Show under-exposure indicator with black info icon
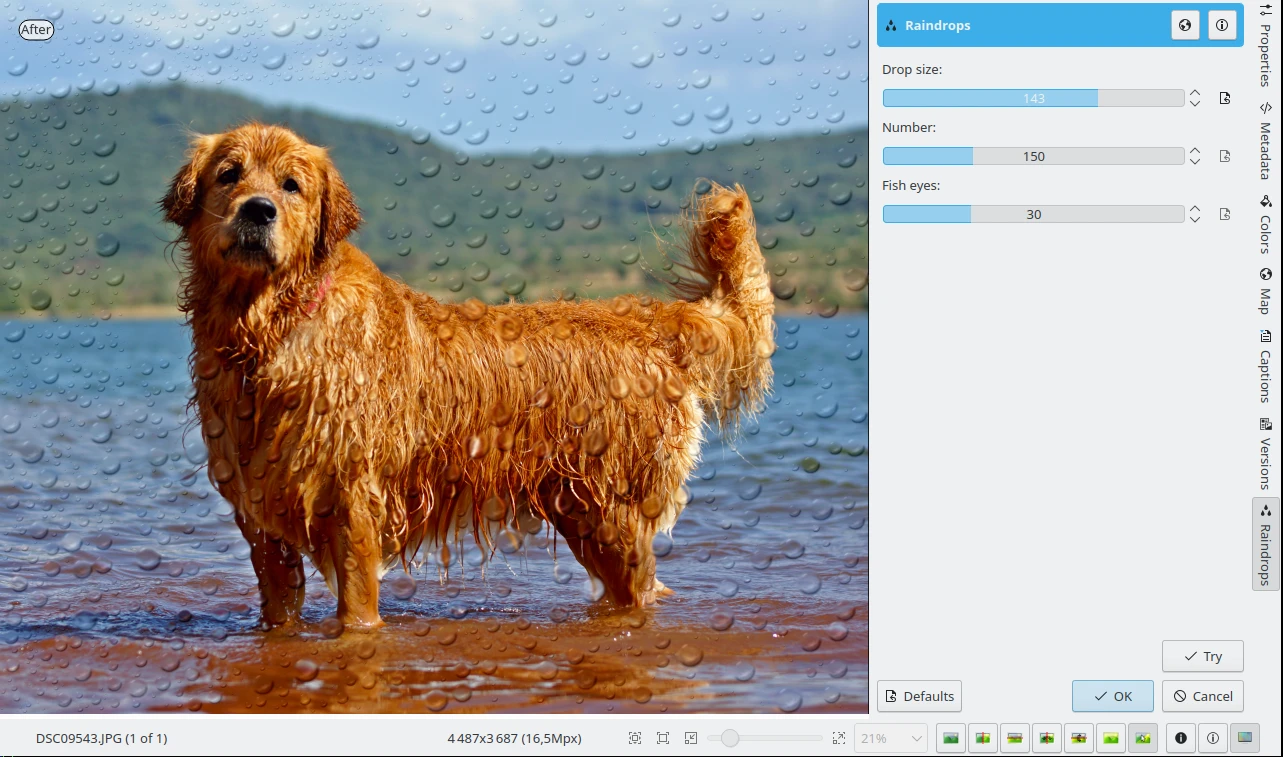 [x=1181, y=738]
